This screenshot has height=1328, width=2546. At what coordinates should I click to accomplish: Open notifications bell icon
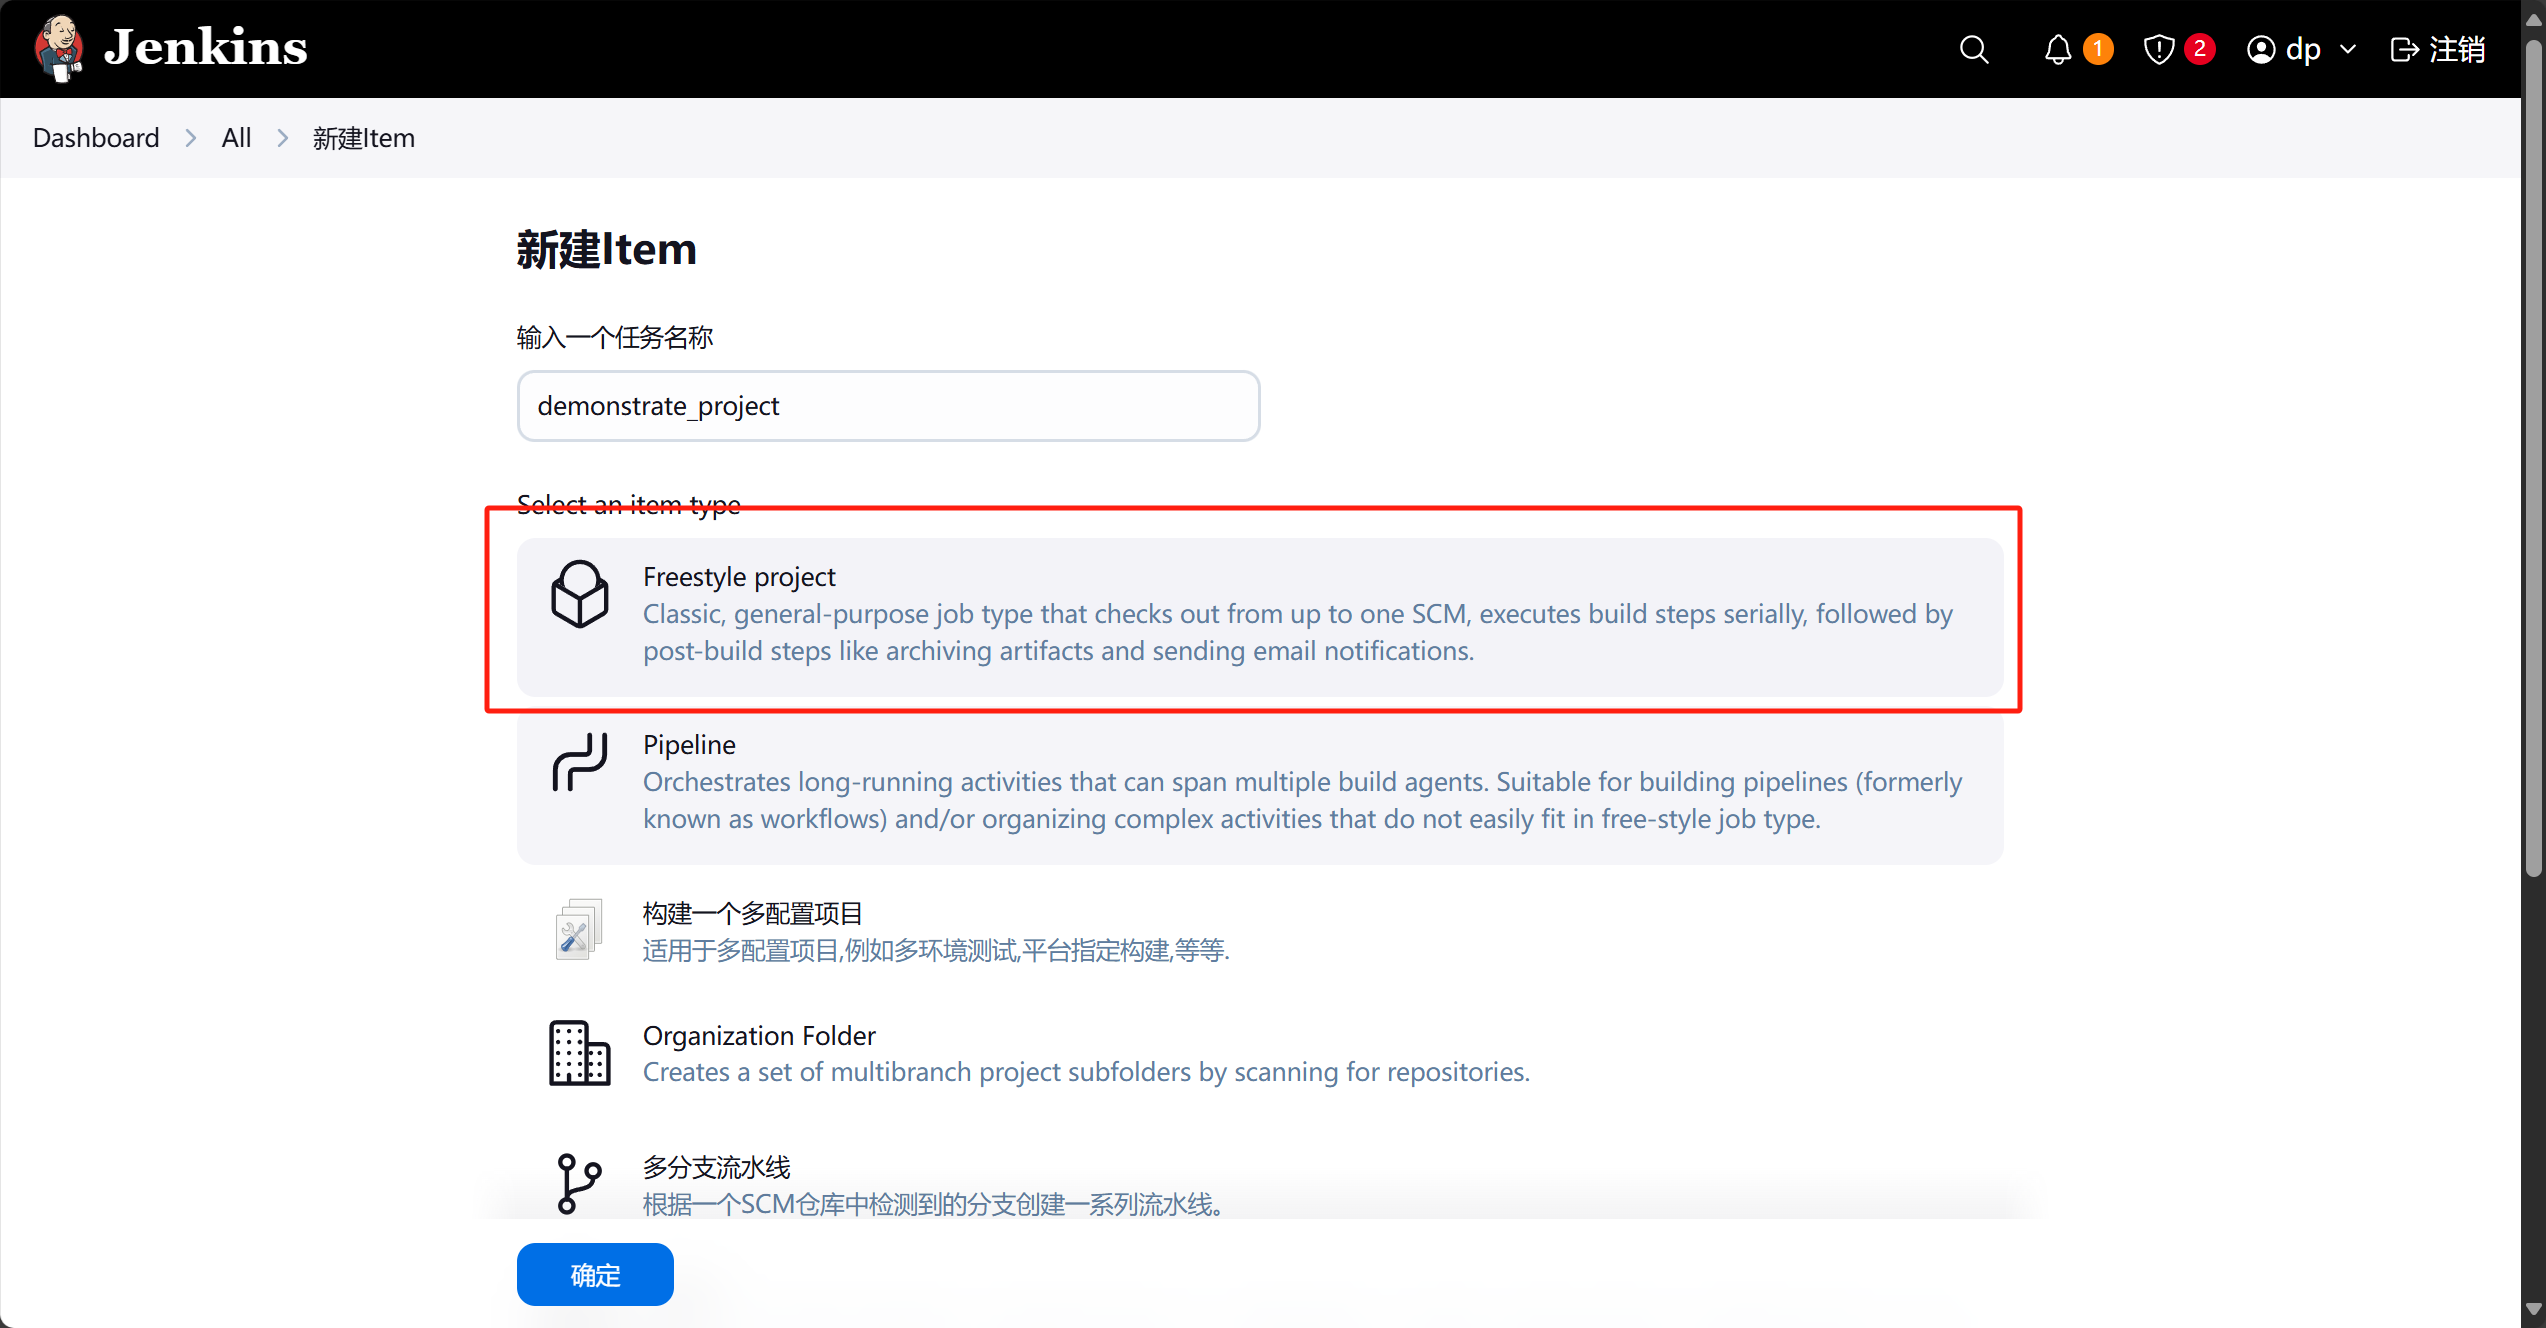[2057, 49]
